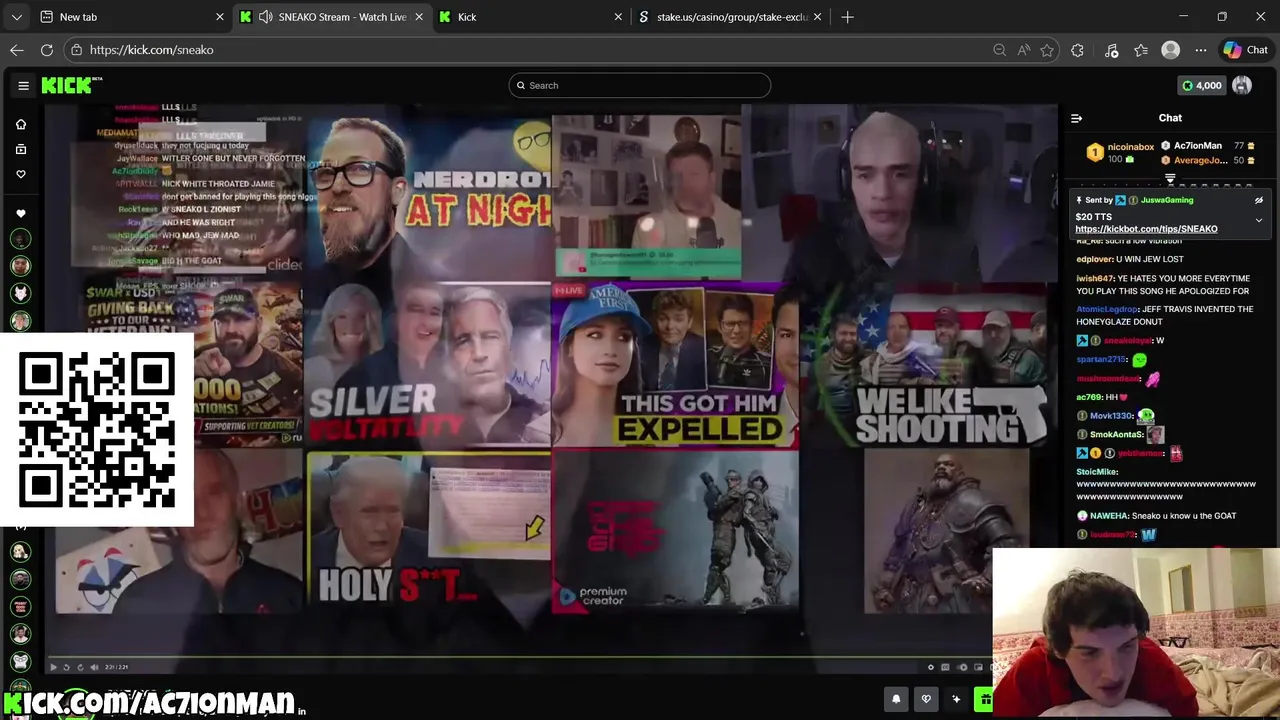Viewport: 1280px width, 720px height.
Task: Go to Kick home via logo
Action: point(71,85)
